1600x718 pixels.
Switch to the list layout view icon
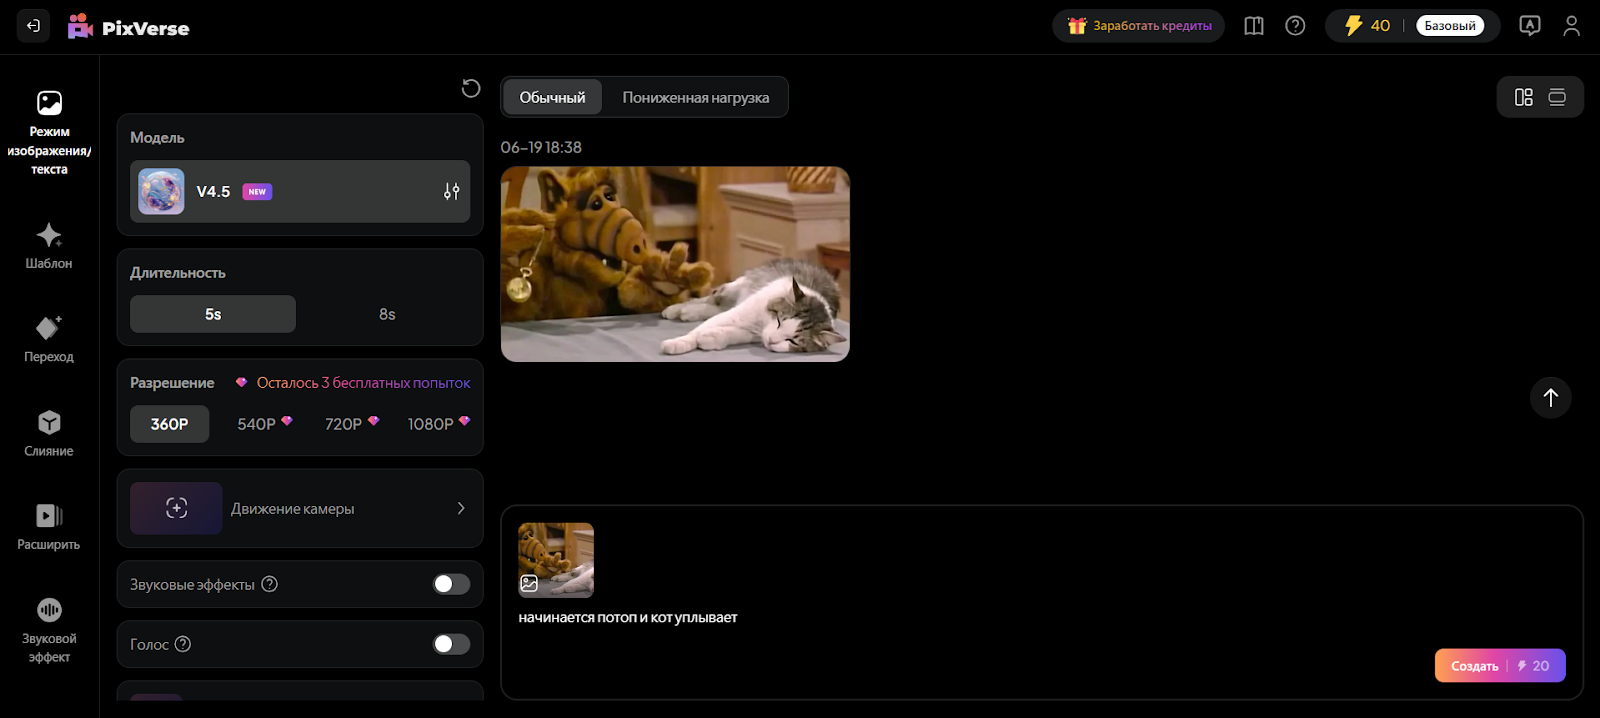point(1557,97)
